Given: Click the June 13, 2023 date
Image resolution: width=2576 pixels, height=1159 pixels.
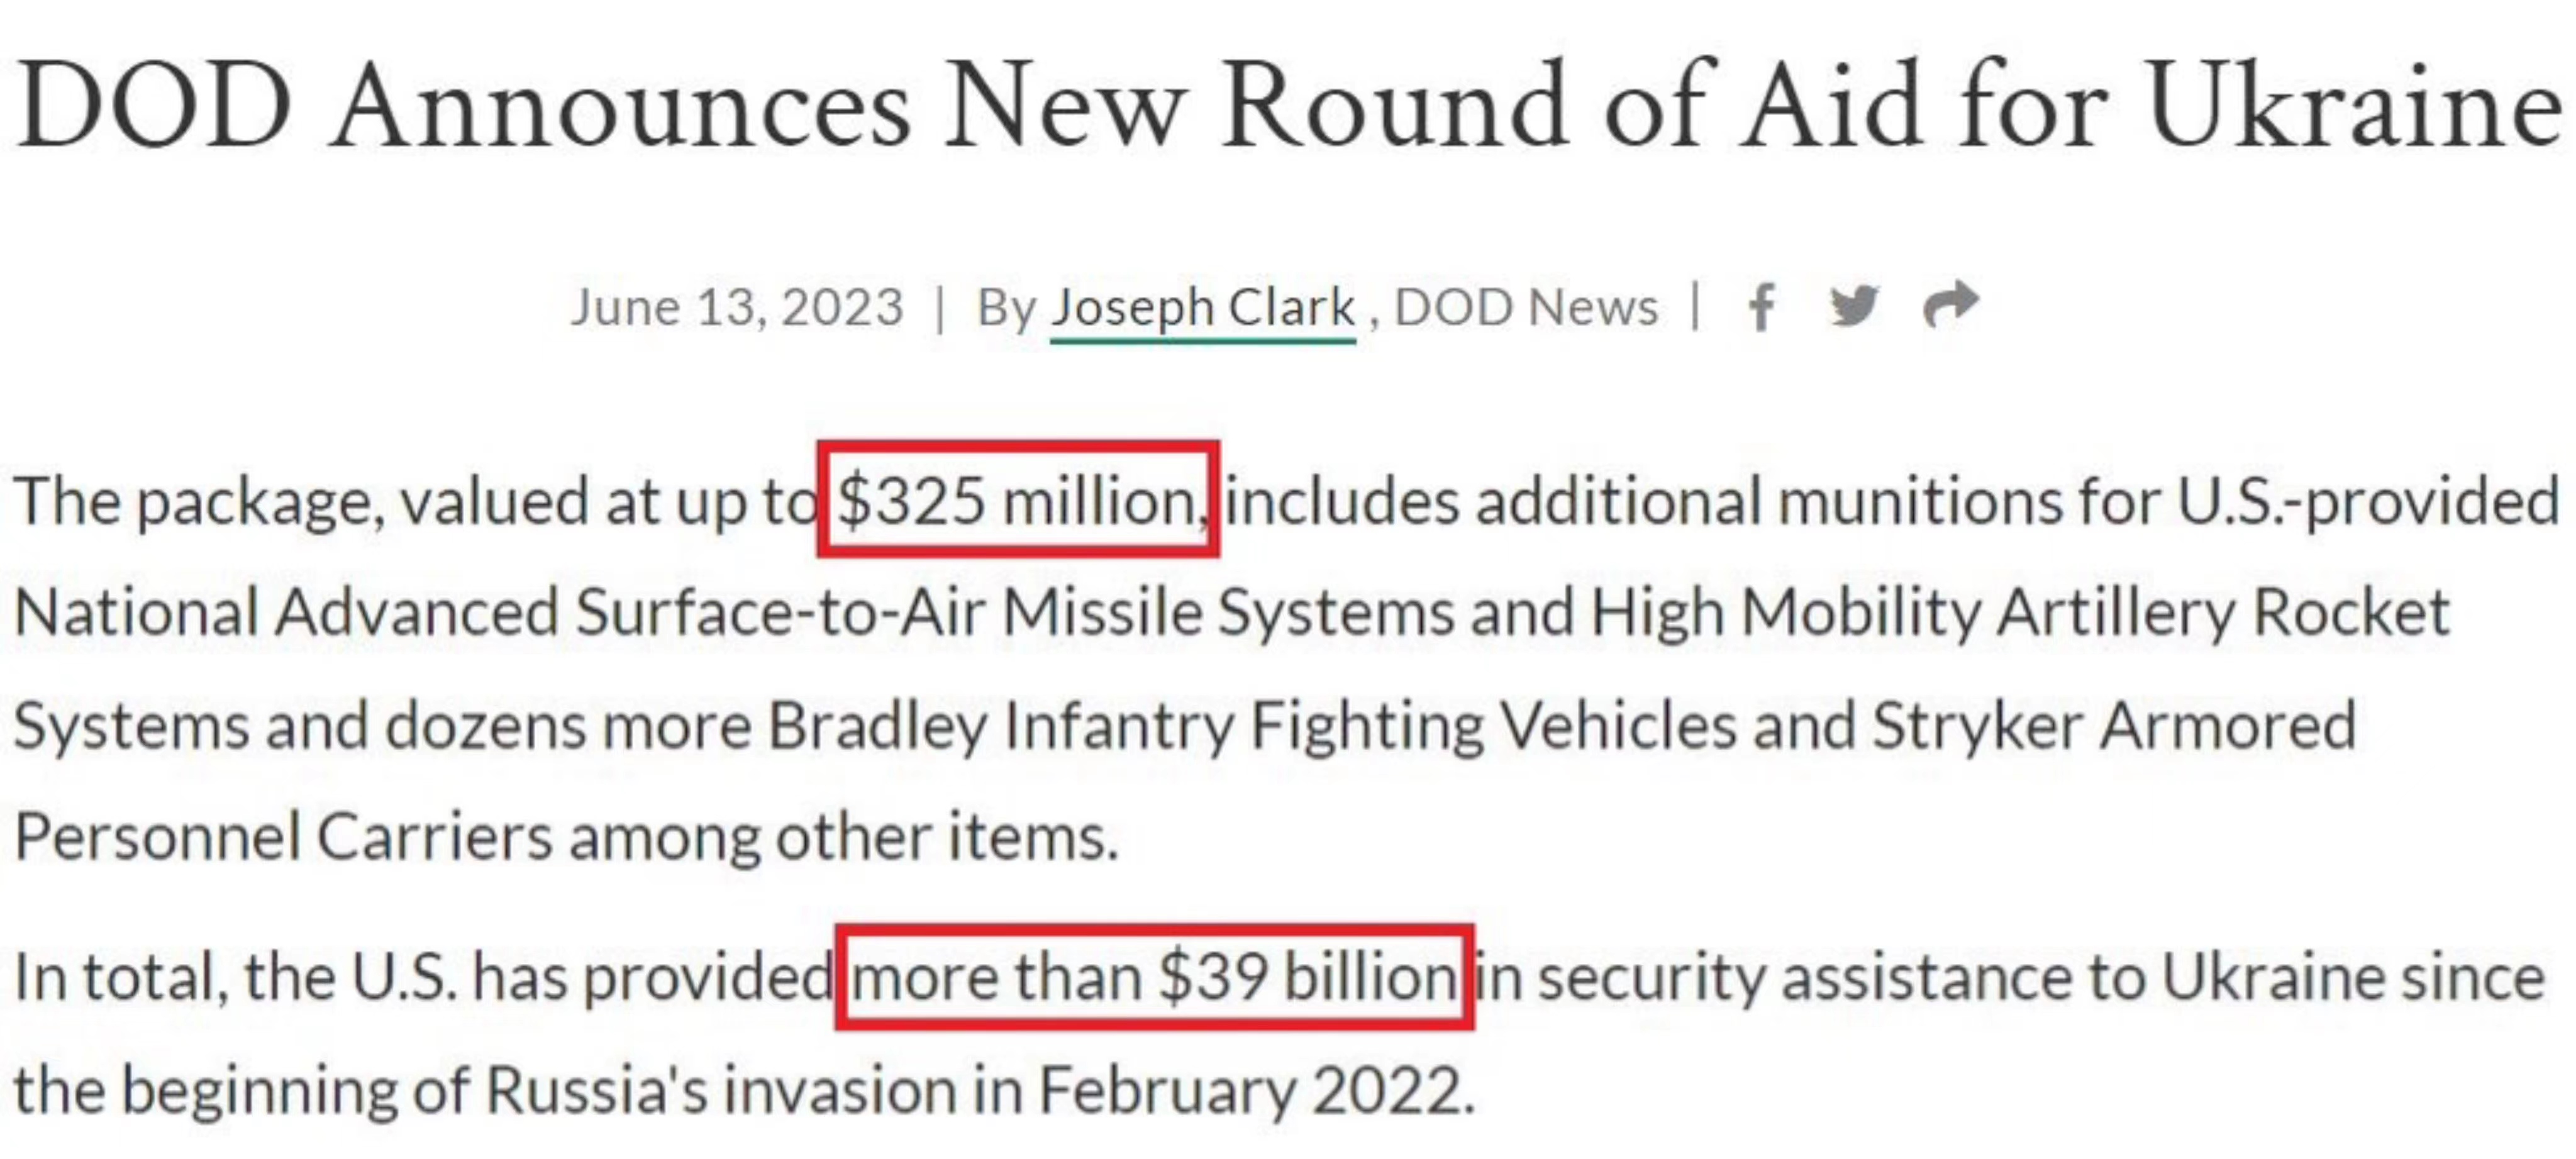Looking at the screenshot, I should point(737,307).
